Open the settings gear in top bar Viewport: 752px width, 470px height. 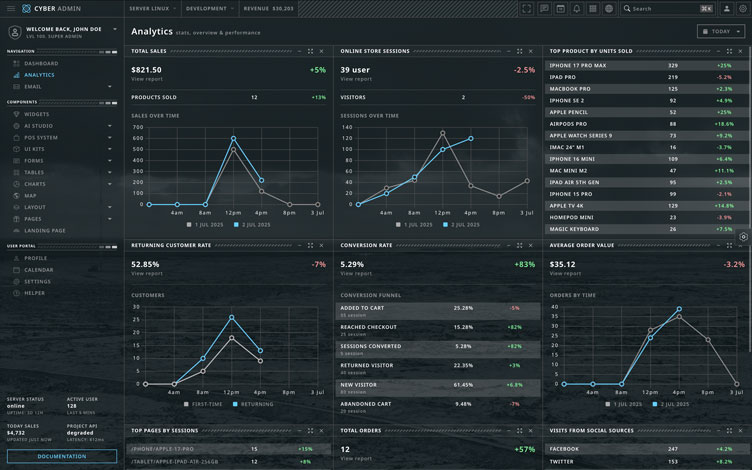pyautogui.click(x=742, y=8)
